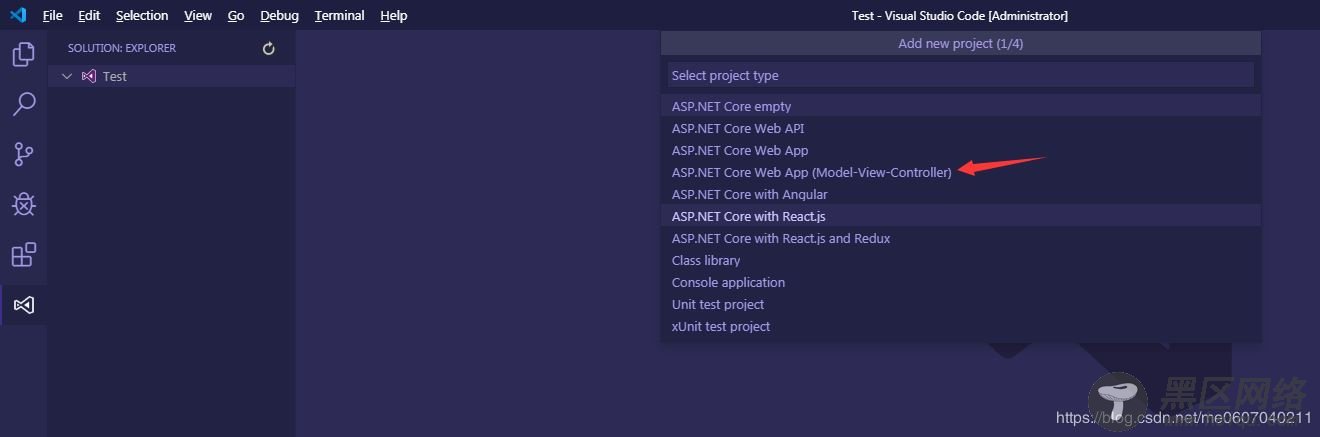
Task: Open the File menu
Action: point(53,15)
